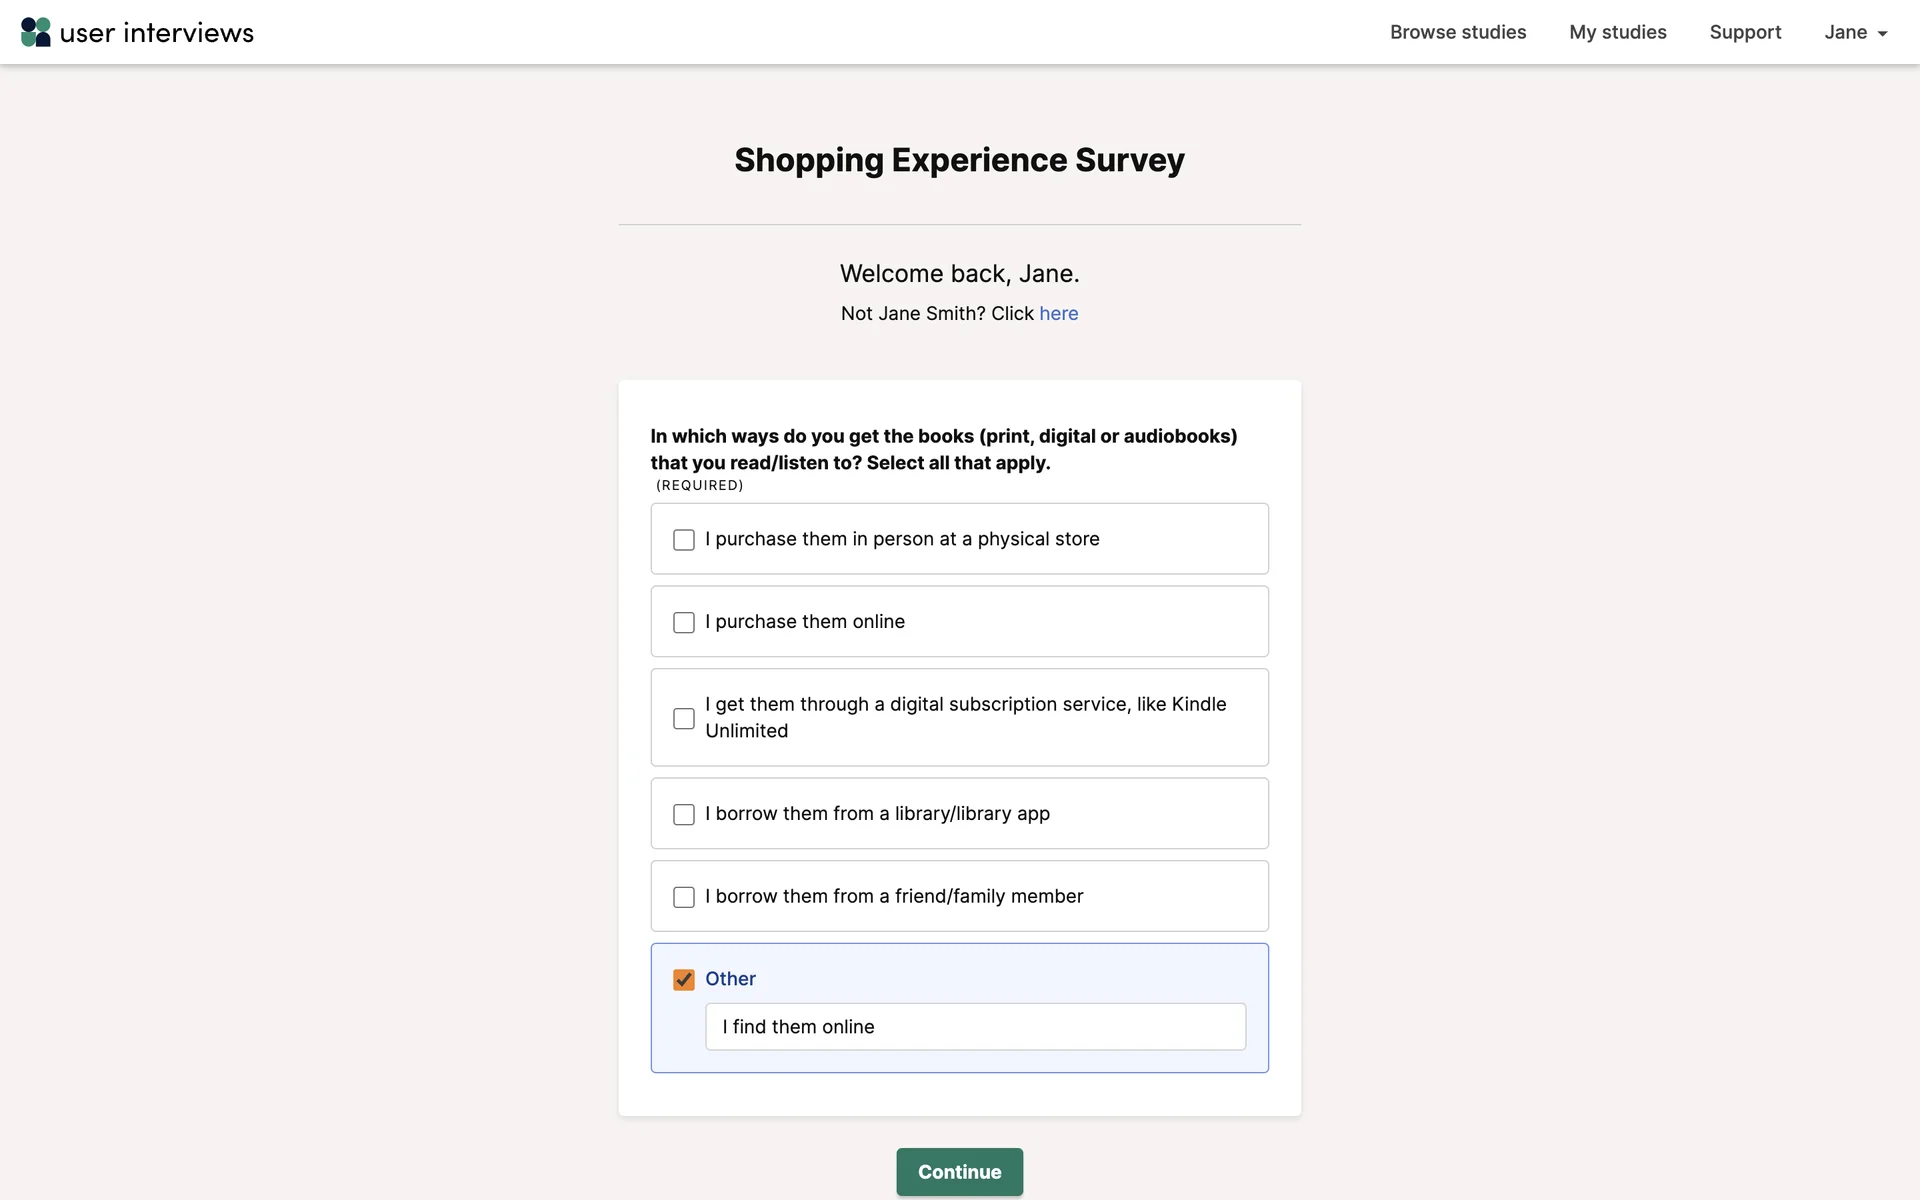This screenshot has width=1920, height=1200.
Task: Check 'I purchase them in person' checkbox
Action: pos(684,540)
